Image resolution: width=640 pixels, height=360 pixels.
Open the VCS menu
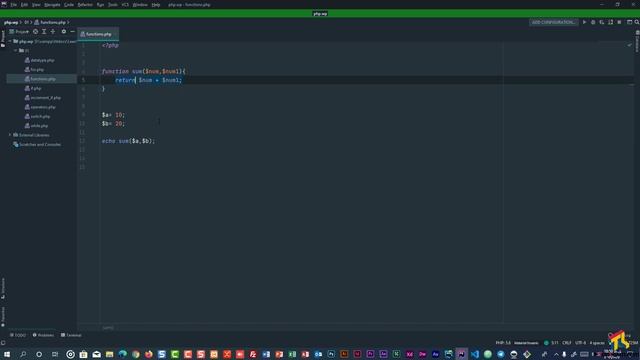125,4
